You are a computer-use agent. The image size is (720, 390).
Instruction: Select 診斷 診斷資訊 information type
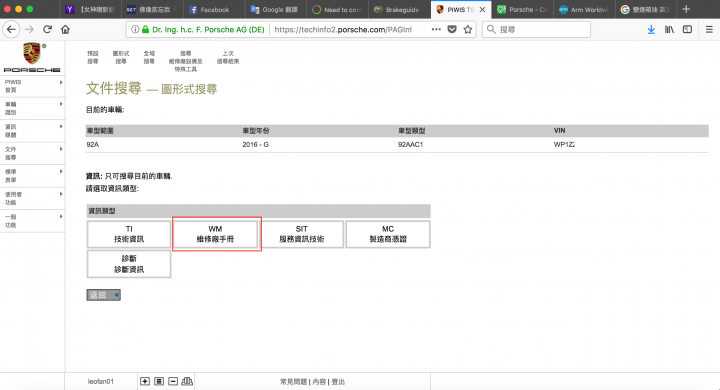pyautogui.click(x=129, y=264)
